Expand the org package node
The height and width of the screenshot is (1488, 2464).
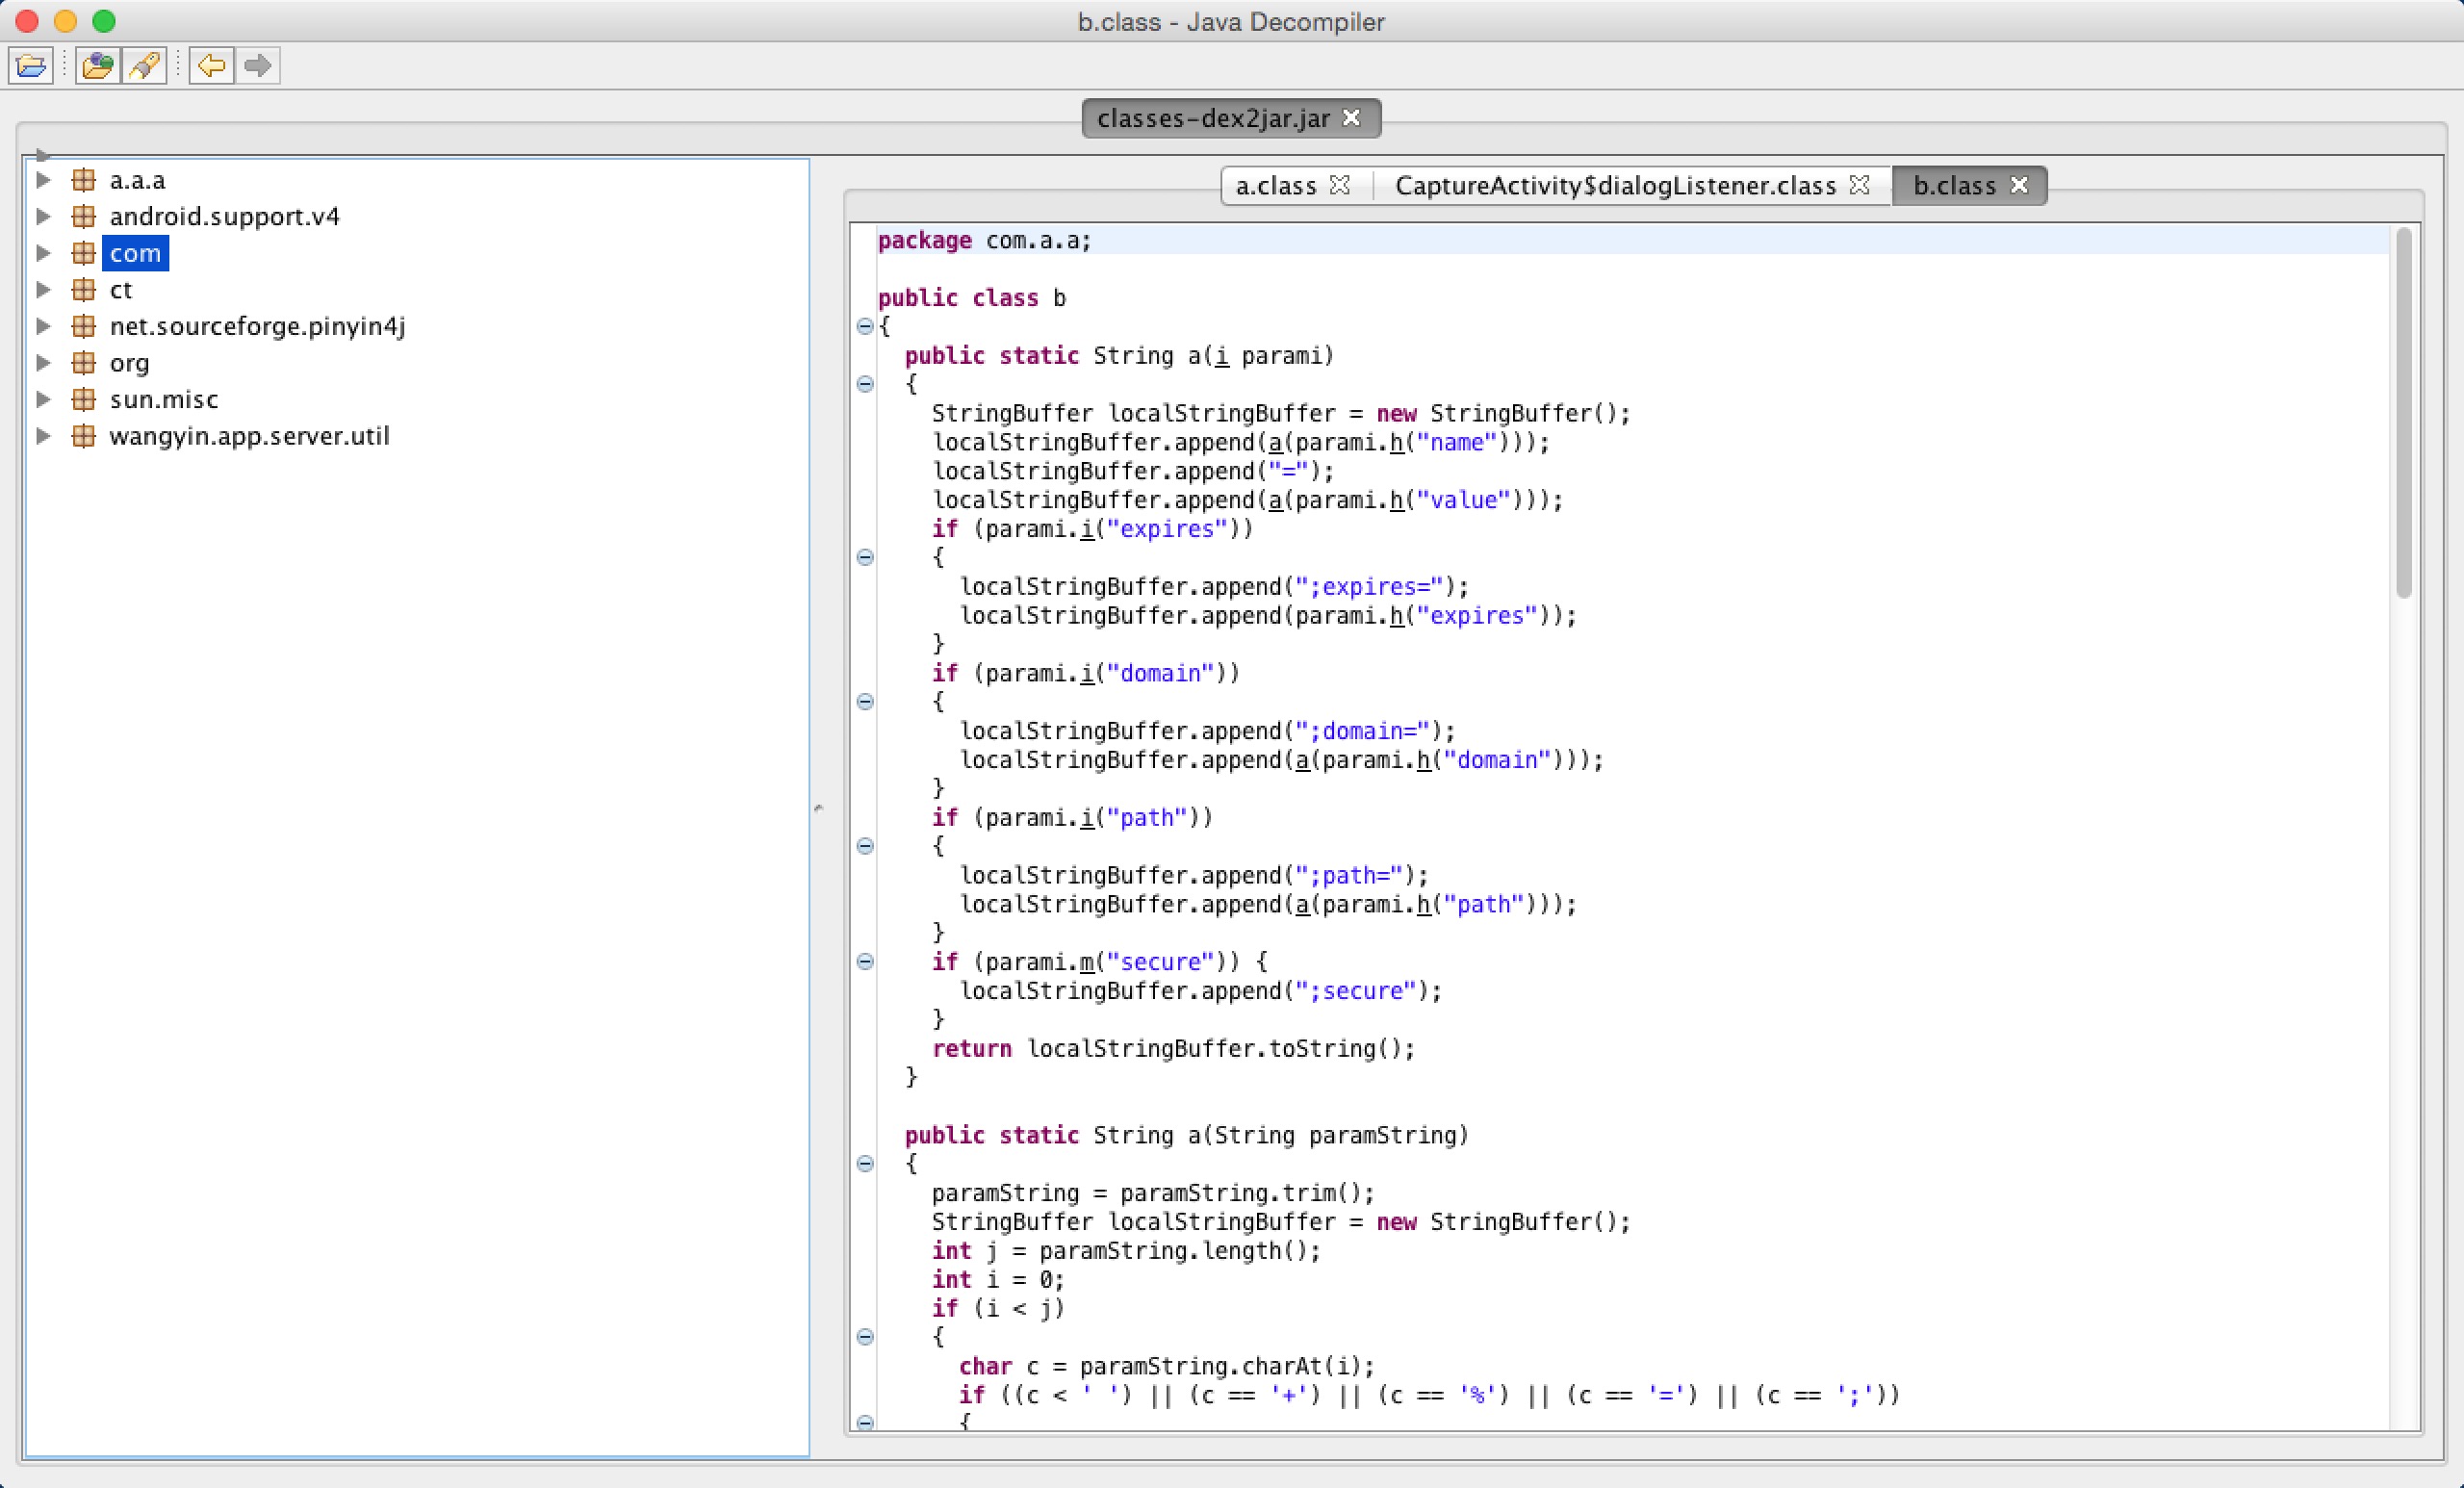[43, 362]
